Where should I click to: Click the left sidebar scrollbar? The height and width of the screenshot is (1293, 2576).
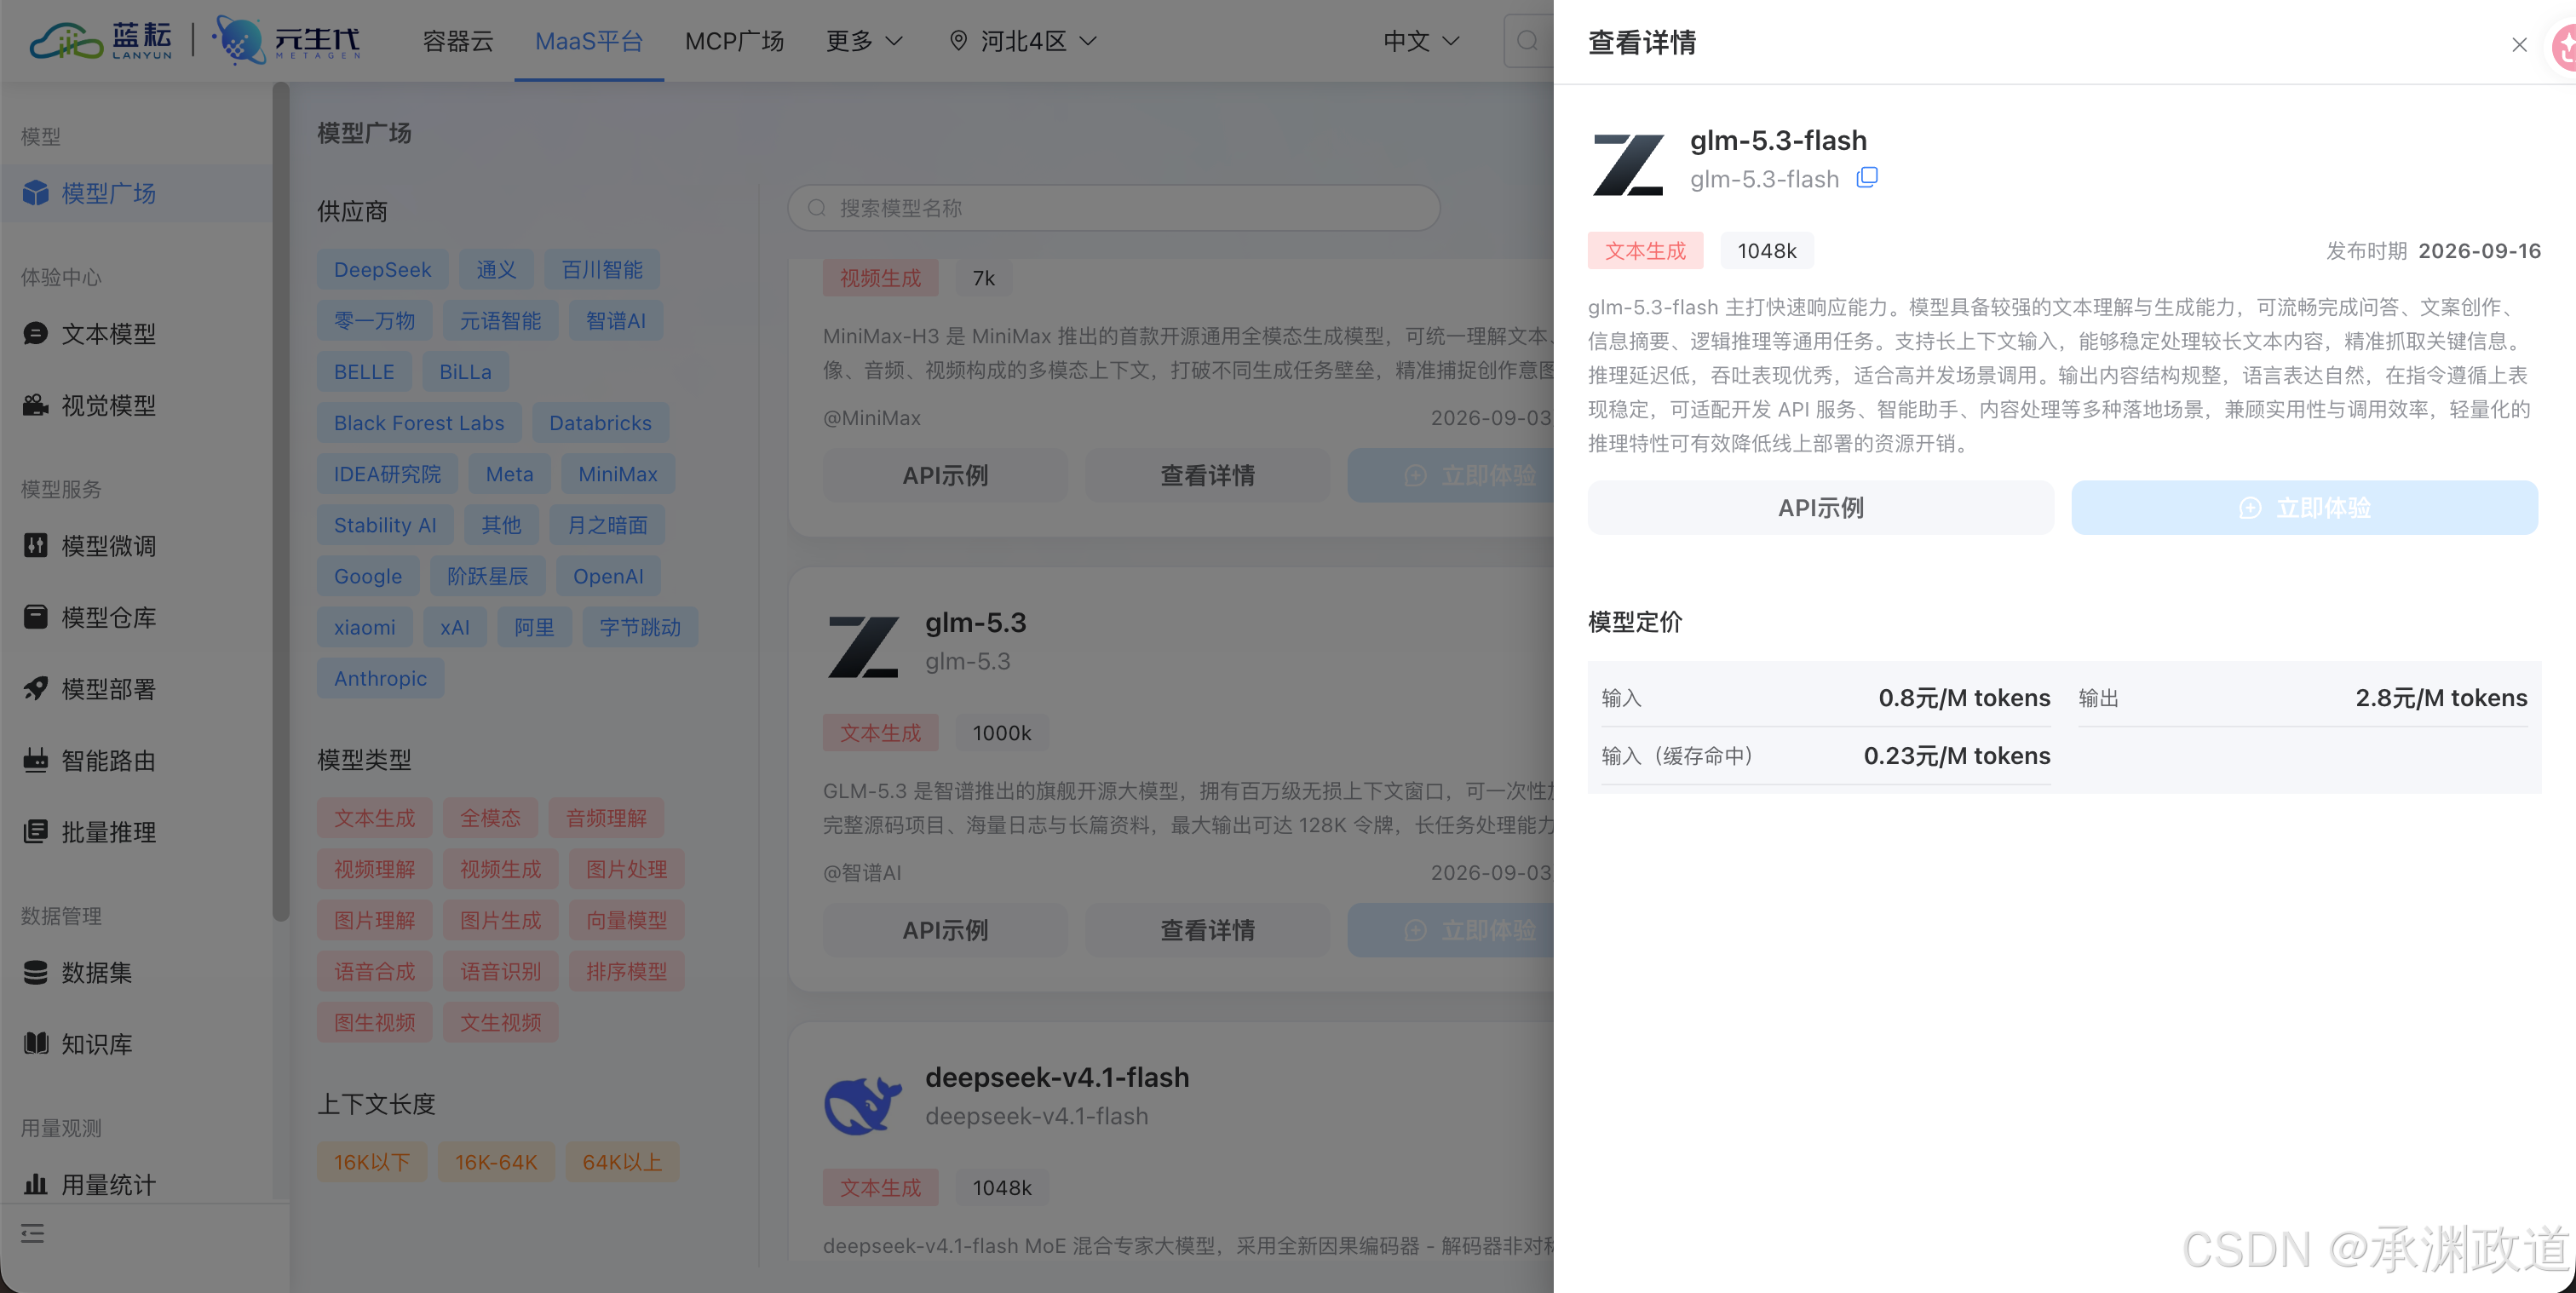(281, 500)
